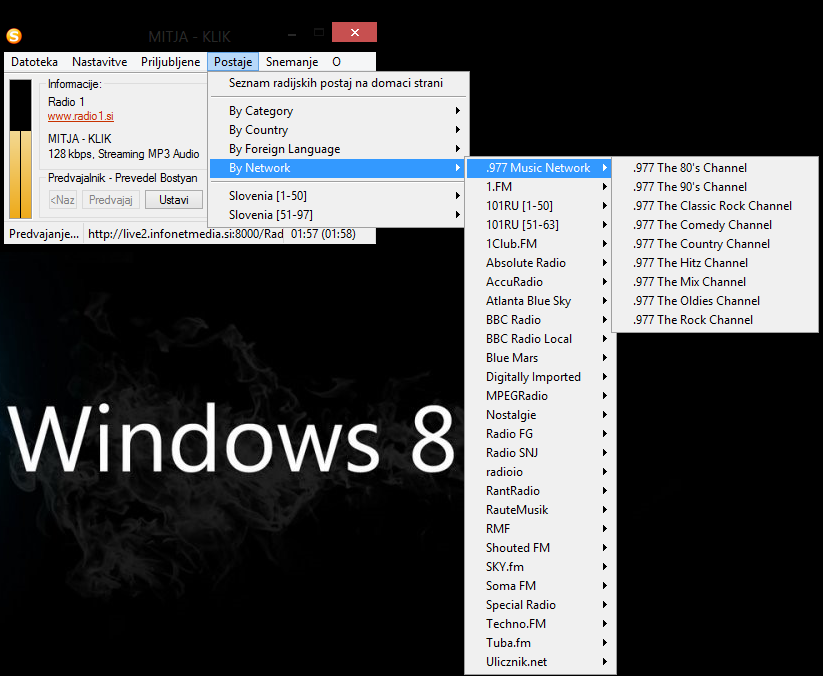
Task: Expand the By Foreign Language submenu
Action: pos(339,149)
